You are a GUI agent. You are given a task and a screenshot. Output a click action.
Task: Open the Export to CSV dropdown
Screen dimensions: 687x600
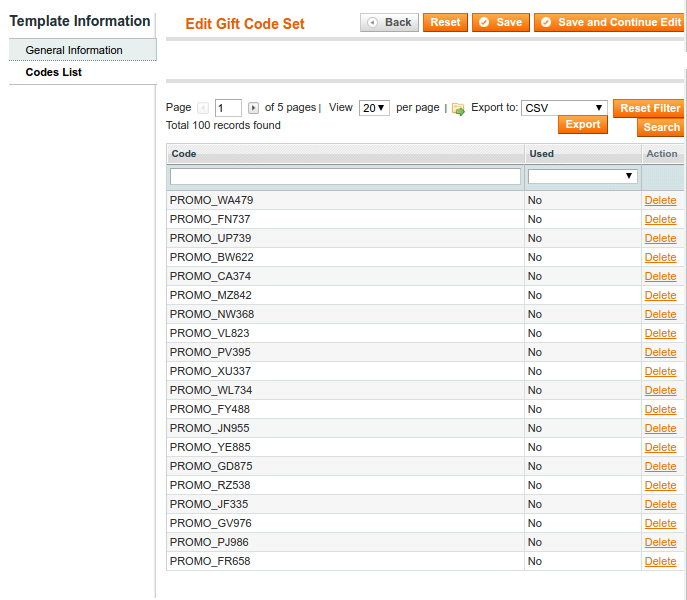564,108
